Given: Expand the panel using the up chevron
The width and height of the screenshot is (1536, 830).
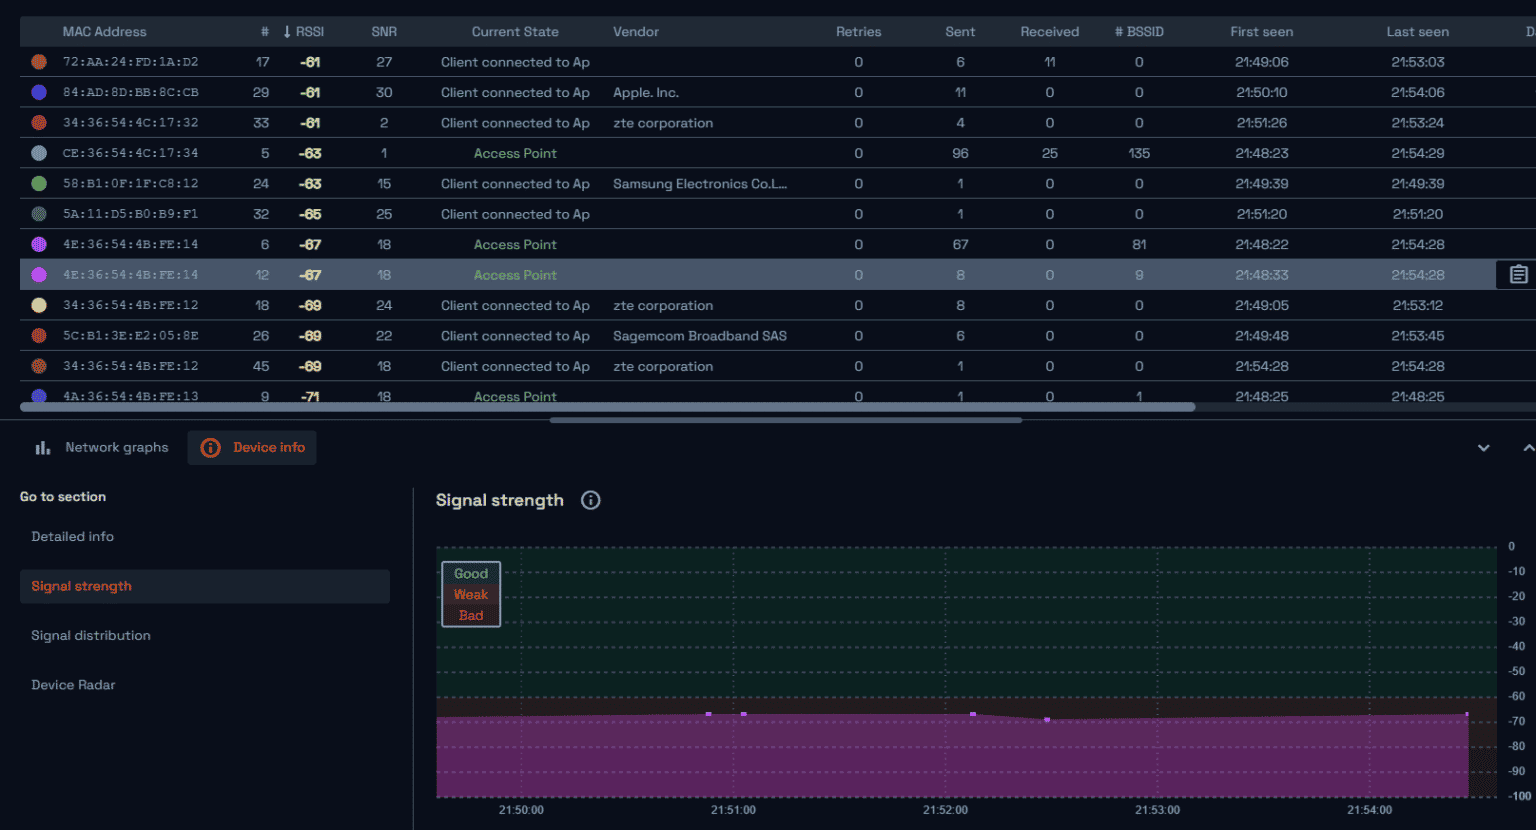Looking at the screenshot, I should point(1527,447).
